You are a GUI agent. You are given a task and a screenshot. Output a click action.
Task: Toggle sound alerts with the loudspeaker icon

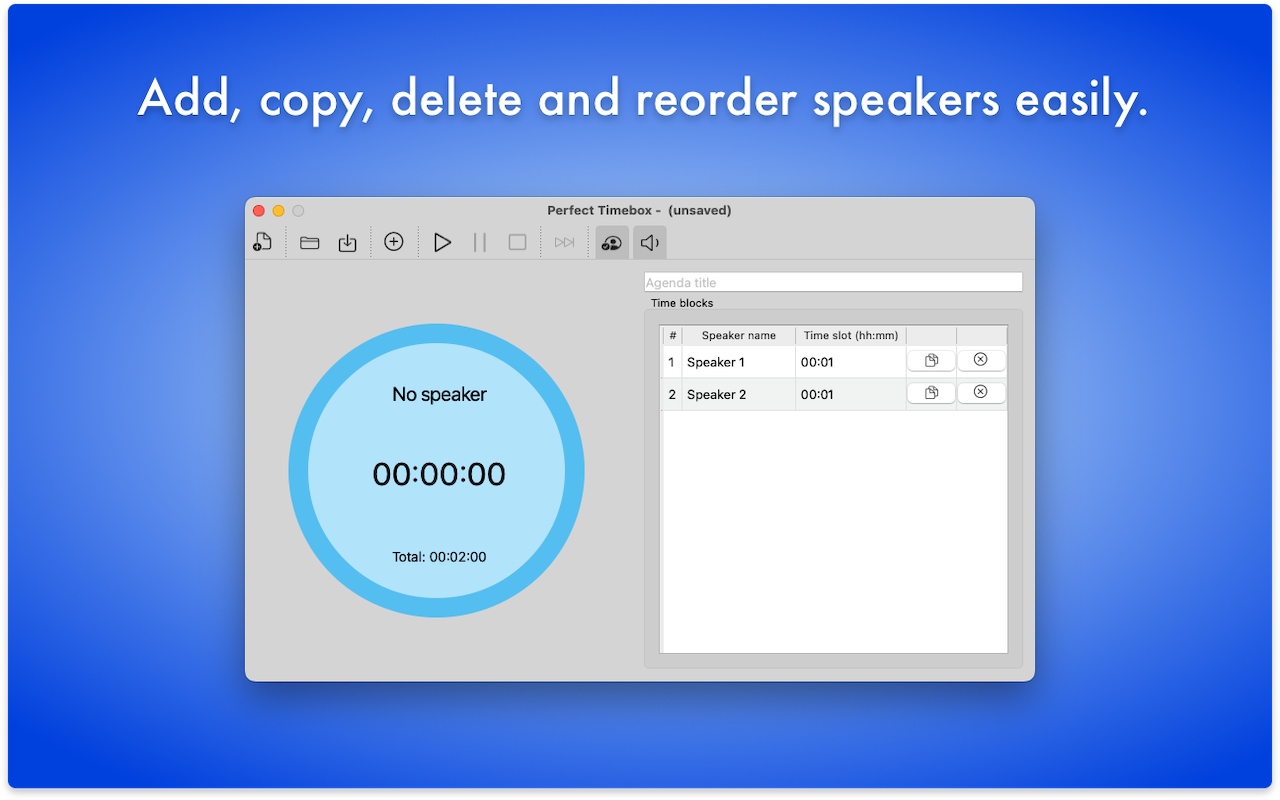click(x=650, y=242)
